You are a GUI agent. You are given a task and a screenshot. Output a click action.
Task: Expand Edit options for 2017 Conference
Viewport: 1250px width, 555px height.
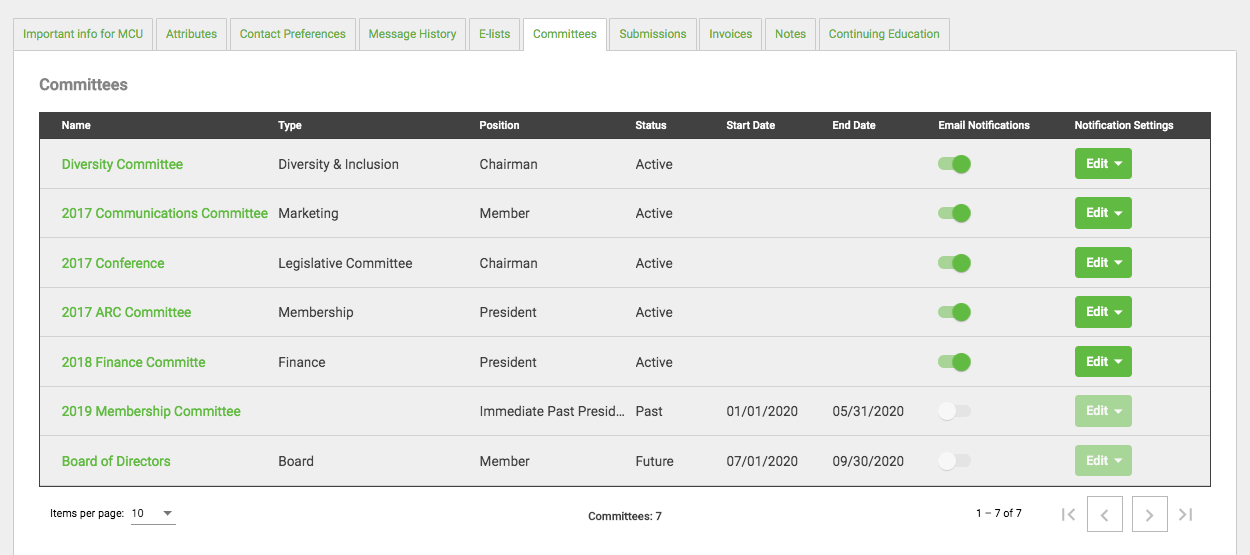pyautogui.click(x=1103, y=263)
